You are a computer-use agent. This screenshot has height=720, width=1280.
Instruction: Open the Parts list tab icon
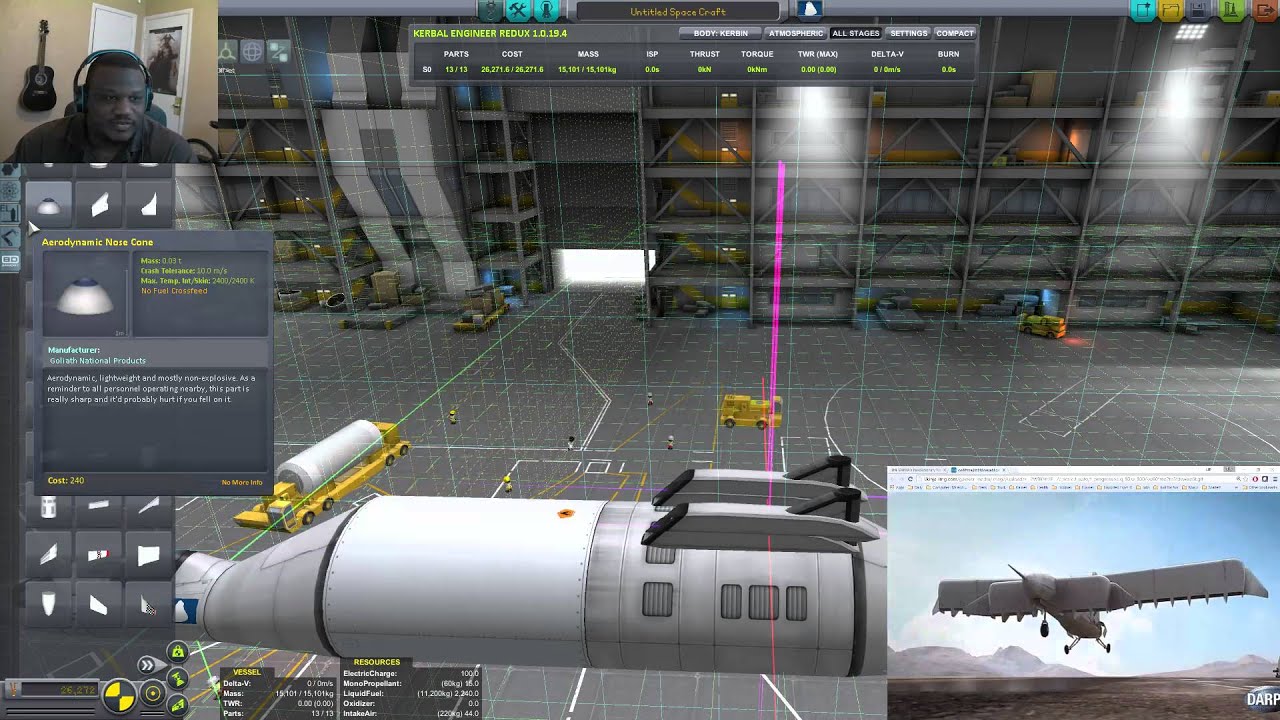point(490,10)
